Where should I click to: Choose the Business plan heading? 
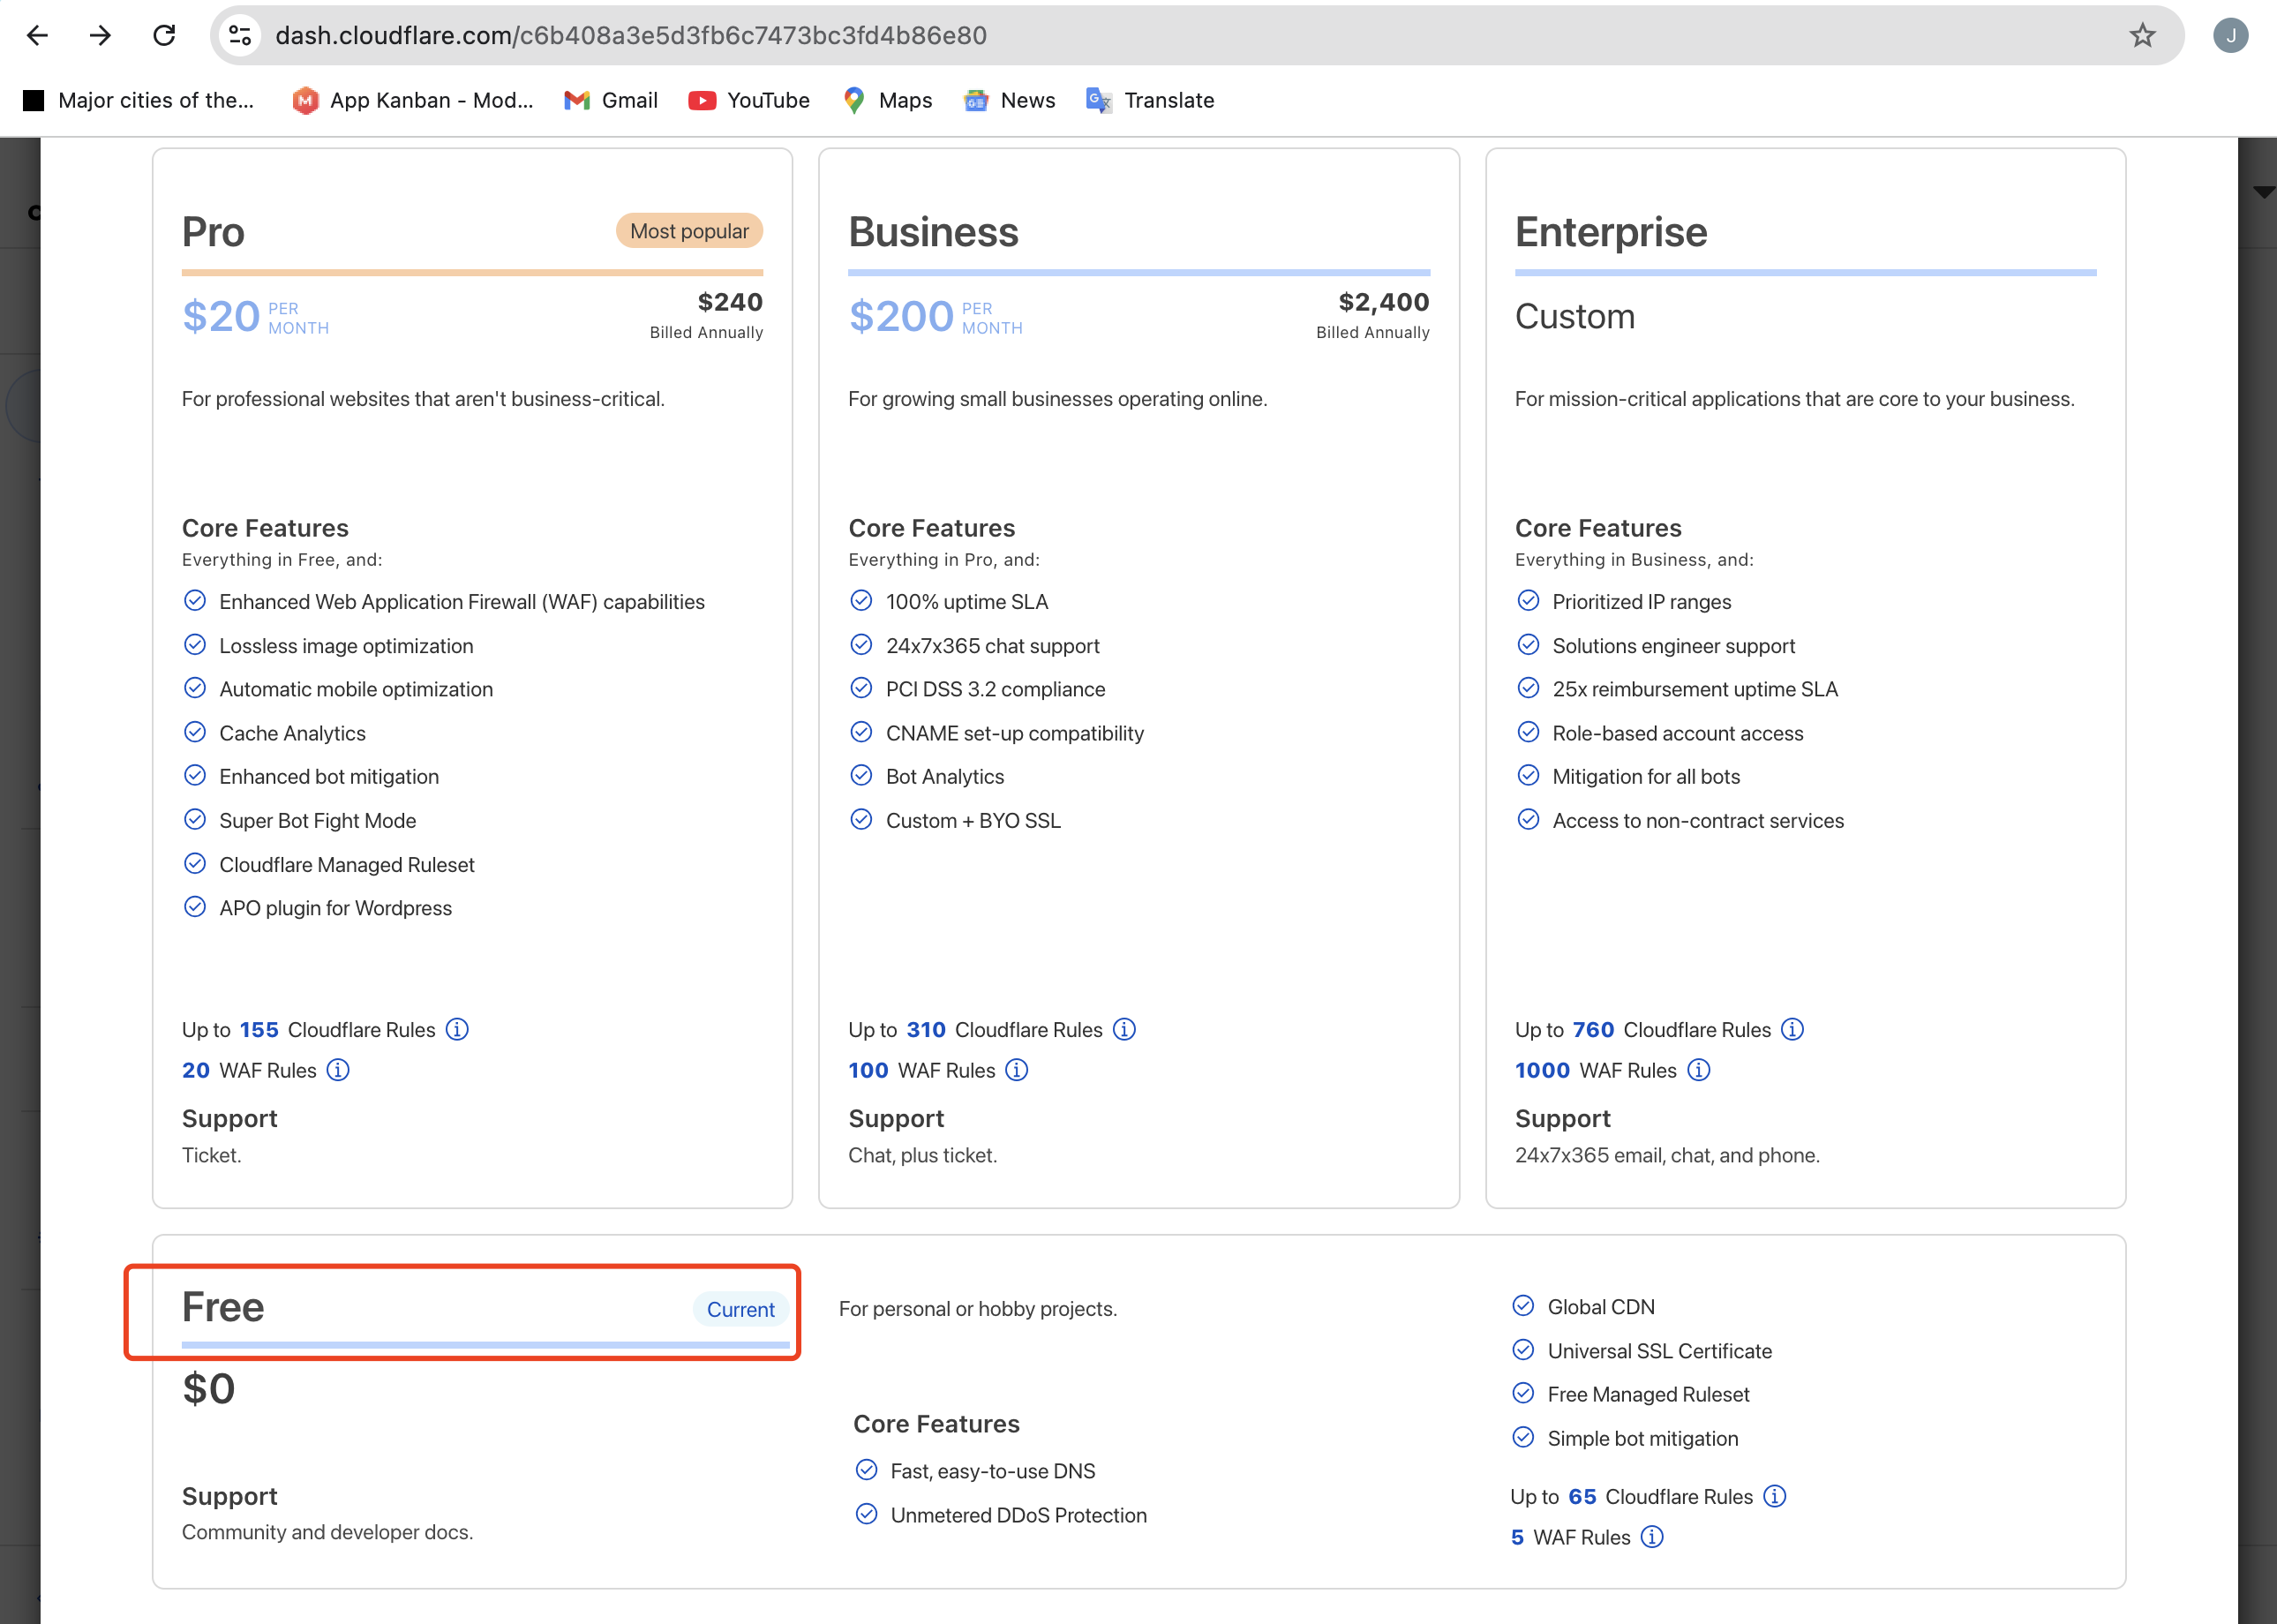click(933, 232)
